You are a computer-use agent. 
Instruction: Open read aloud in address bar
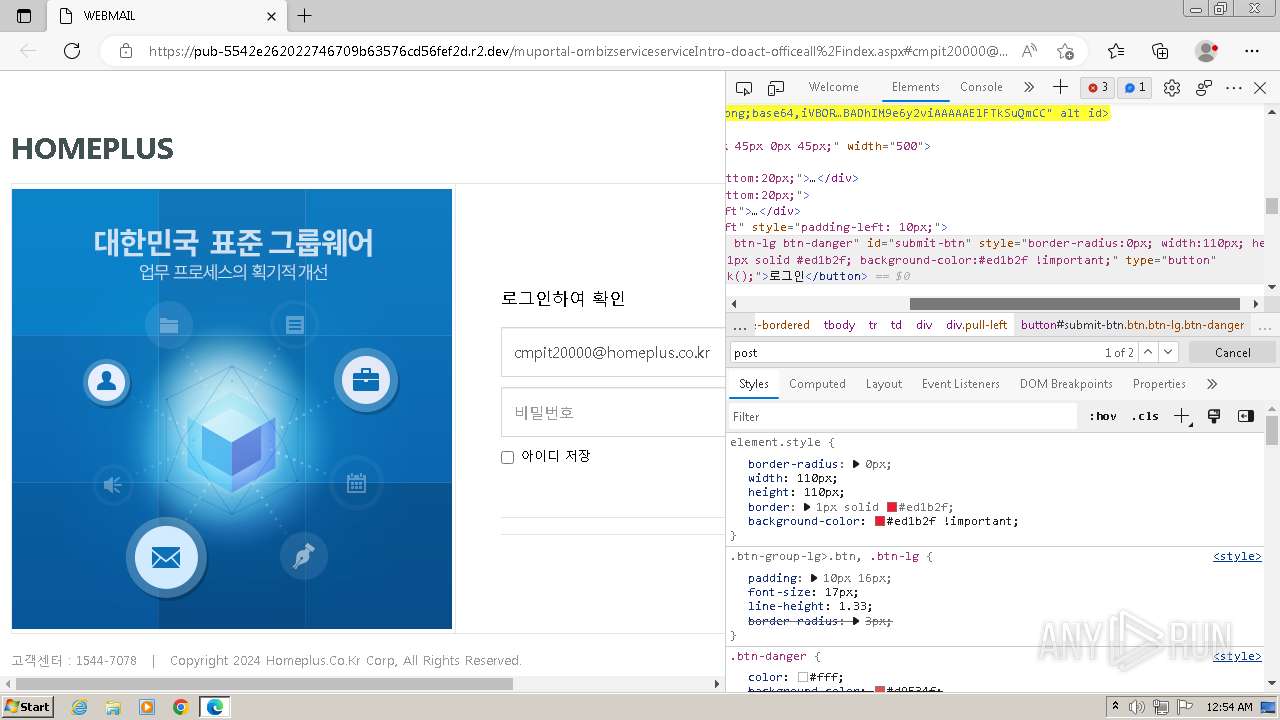[x=1029, y=51]
